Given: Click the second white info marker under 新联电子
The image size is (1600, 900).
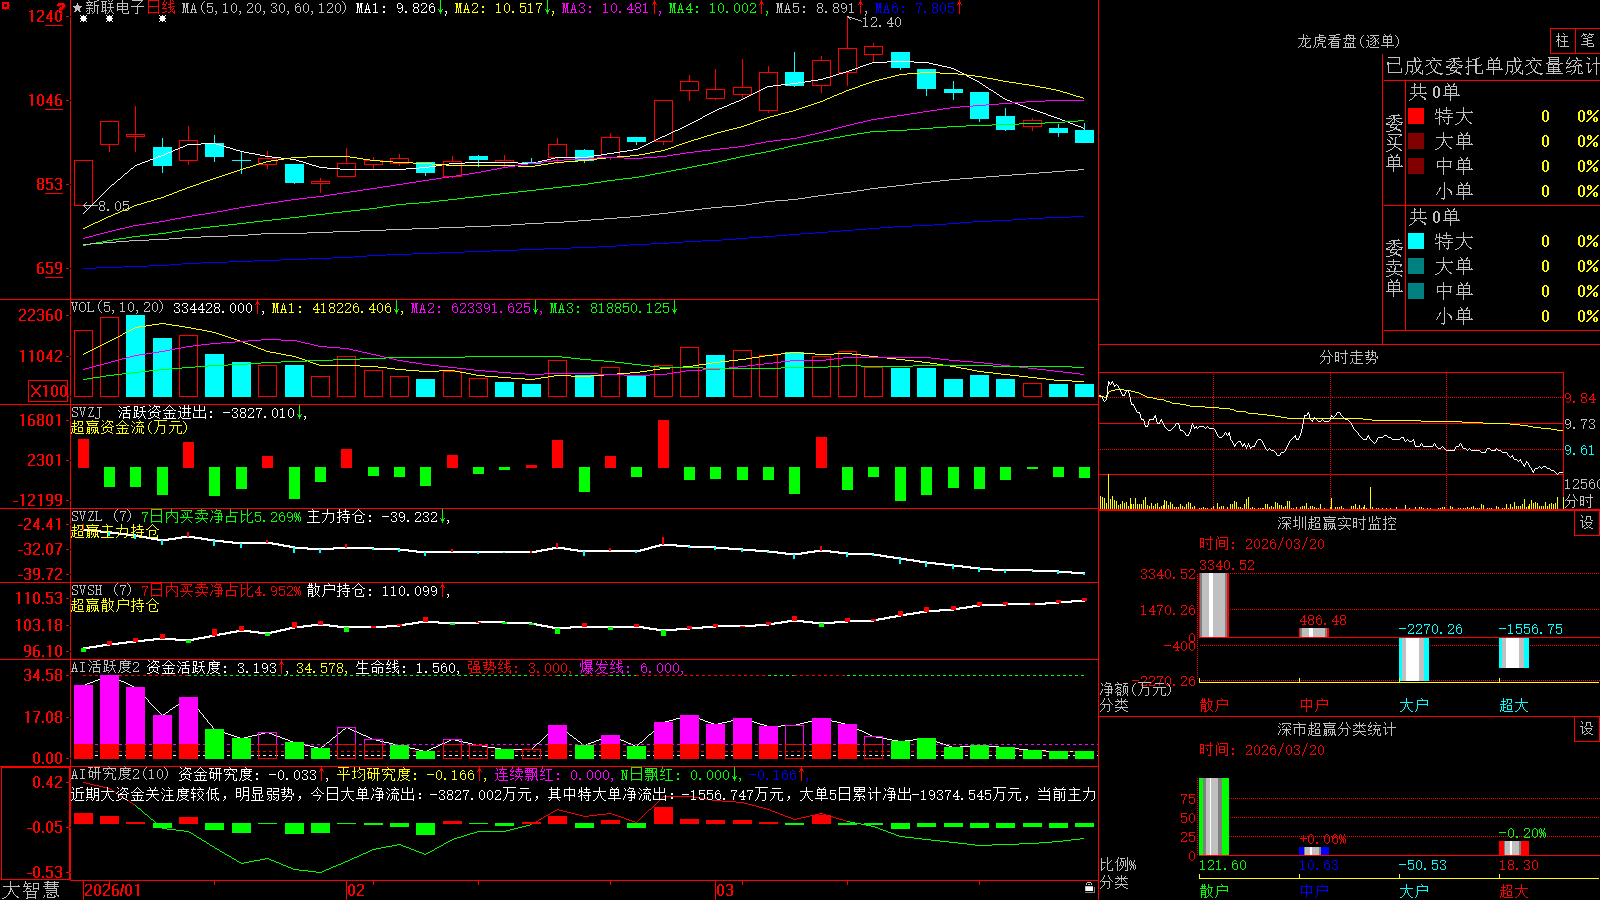Looking at the screenshot, I should coord(109,19).
